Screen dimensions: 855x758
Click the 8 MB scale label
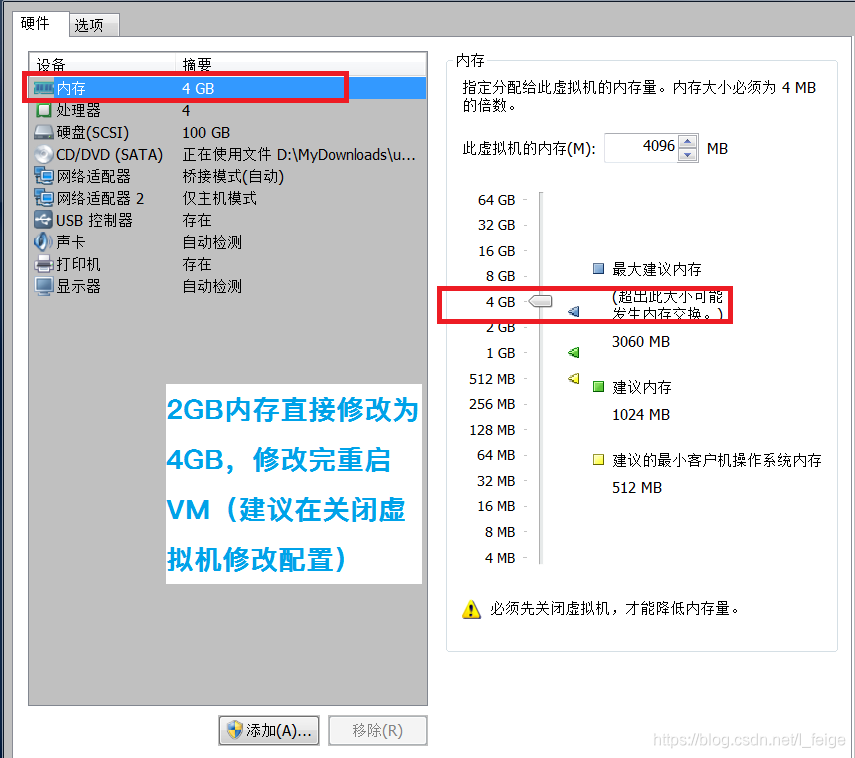tap(500, 532)
